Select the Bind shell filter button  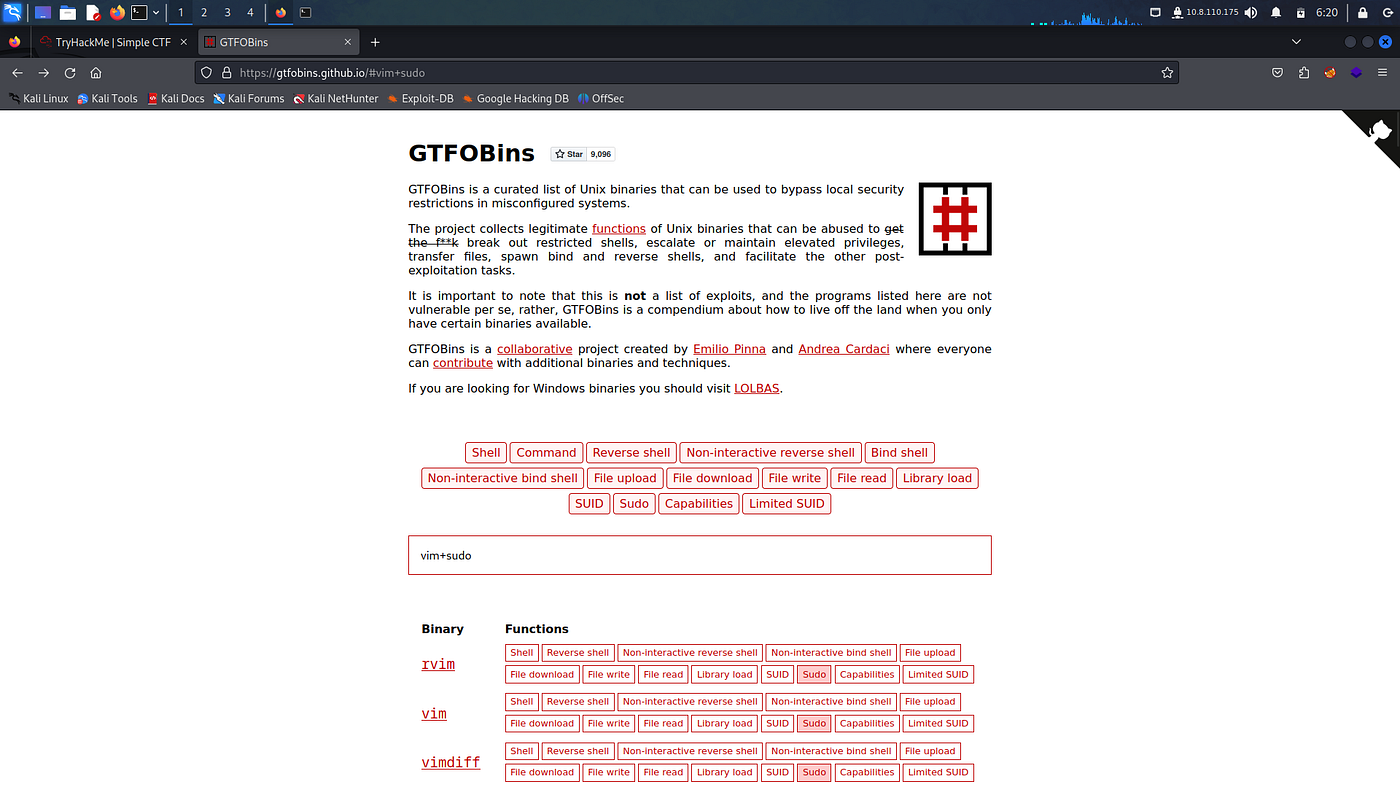pyautogui.click(x=899, y=453)
